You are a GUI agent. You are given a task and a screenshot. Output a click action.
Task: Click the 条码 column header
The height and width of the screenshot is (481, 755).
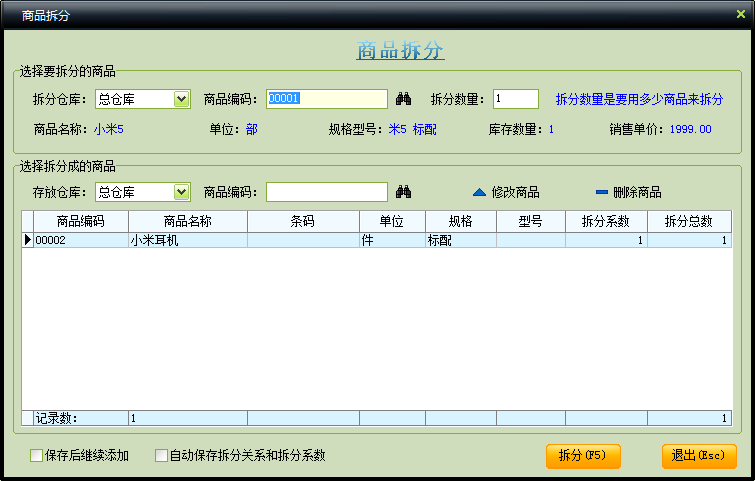(x=303, y=221)
